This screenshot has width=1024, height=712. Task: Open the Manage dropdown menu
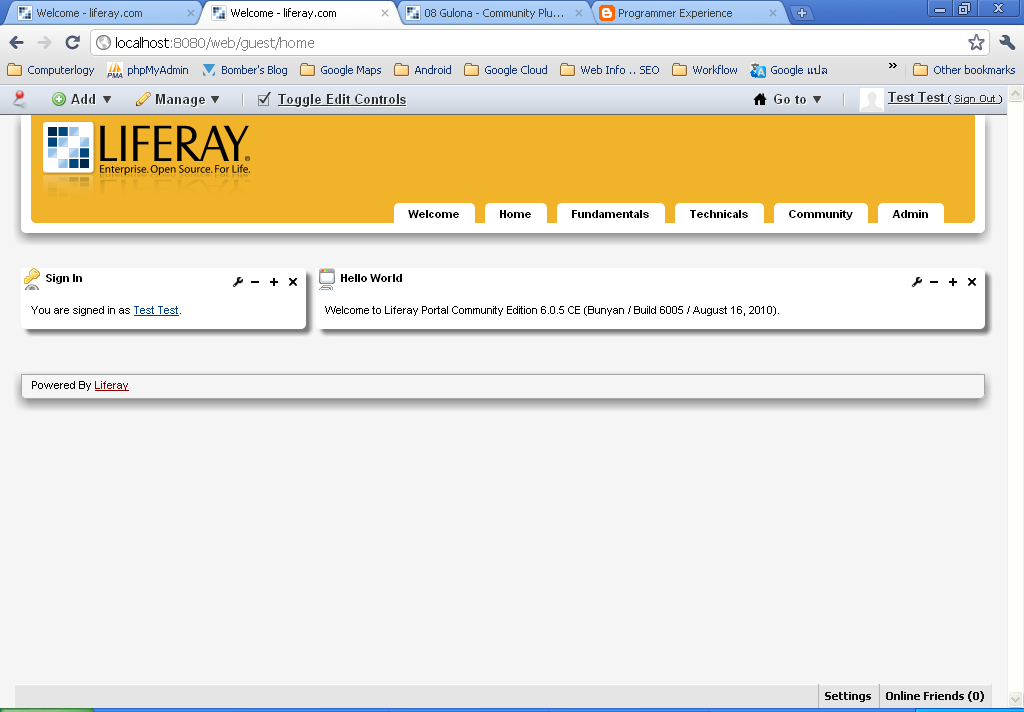point(178,99)
